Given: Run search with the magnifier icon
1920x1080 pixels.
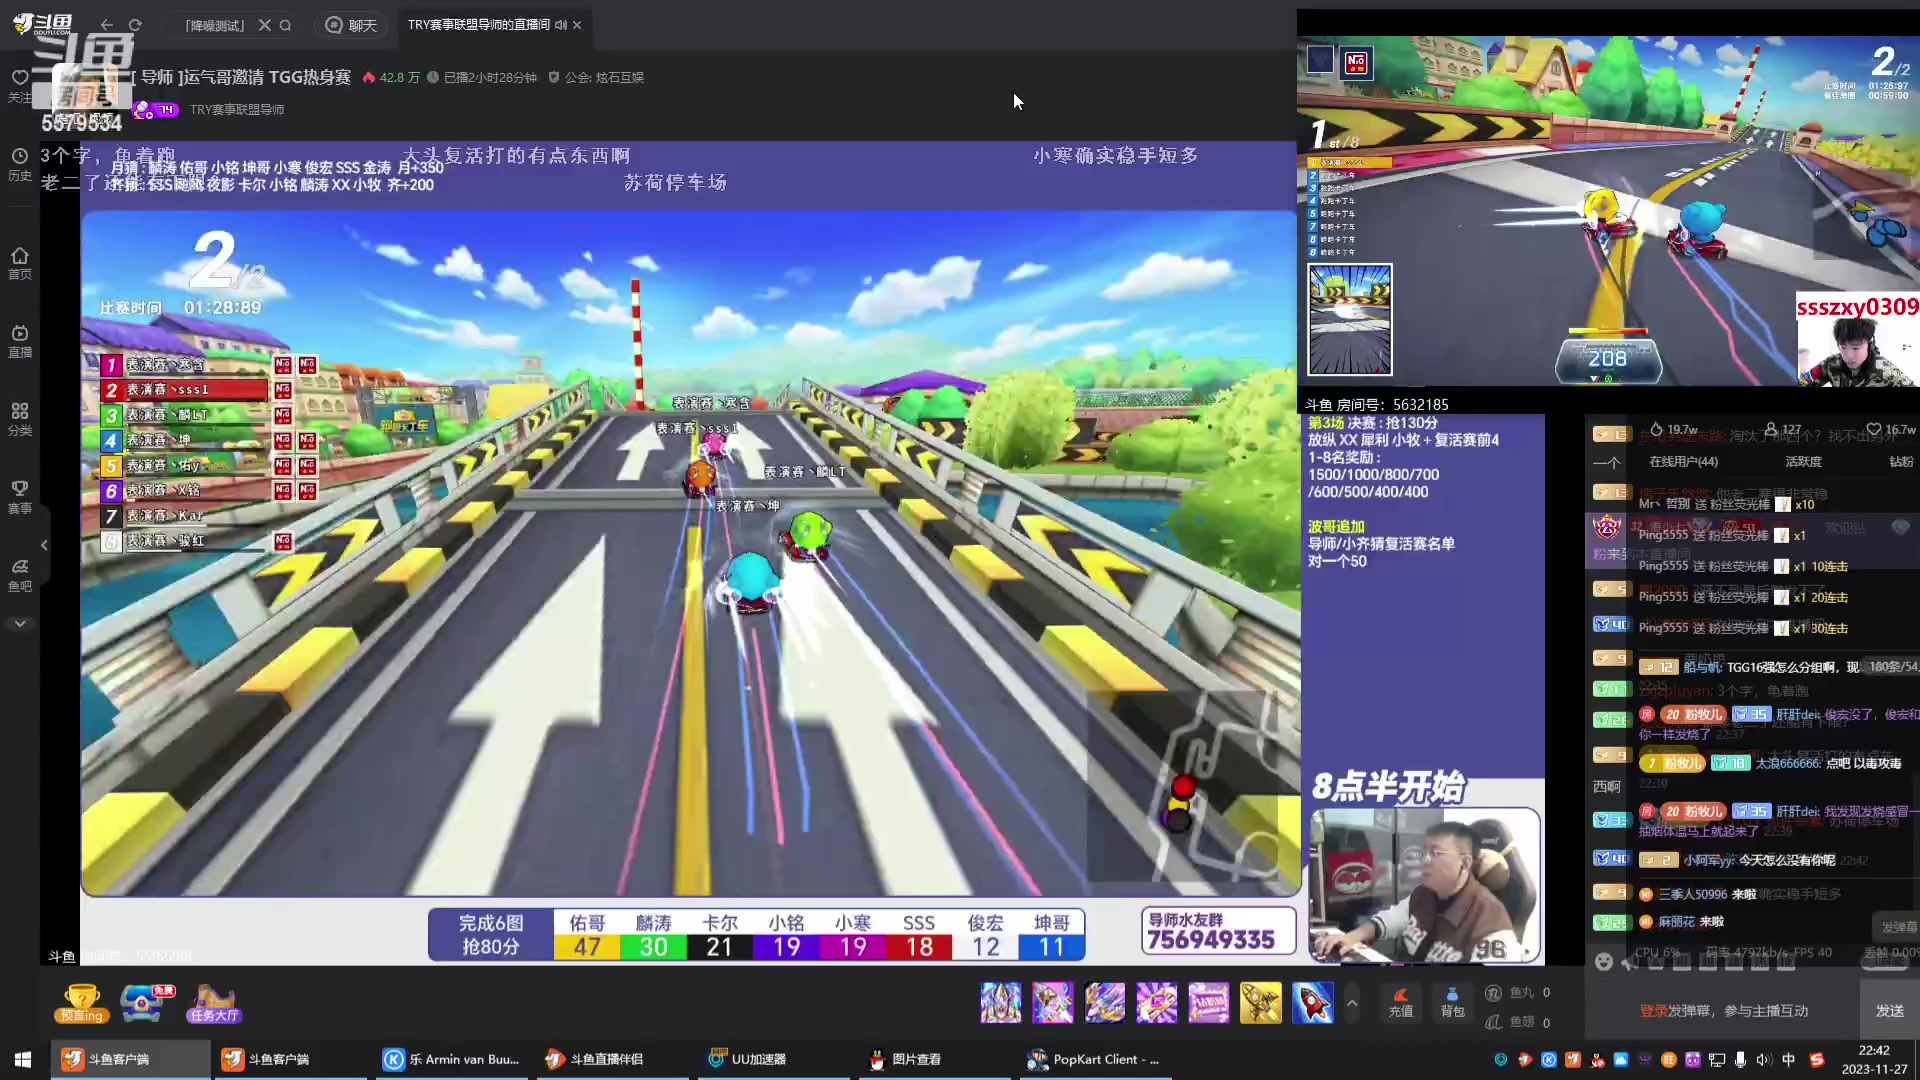Looking at the screenshot, I should [x=286, y=25].
